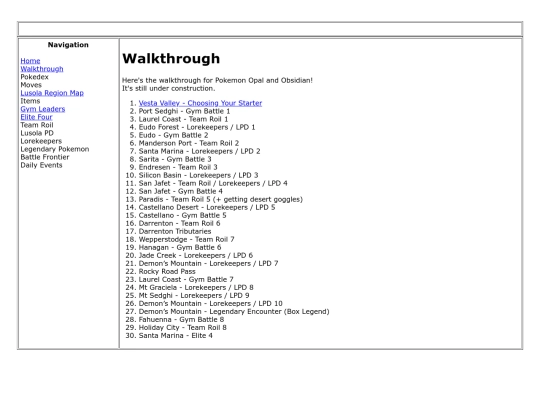
Task: Select Eudo Forest - Lorekeepers / LPD 1
Action: click(197, 127)
